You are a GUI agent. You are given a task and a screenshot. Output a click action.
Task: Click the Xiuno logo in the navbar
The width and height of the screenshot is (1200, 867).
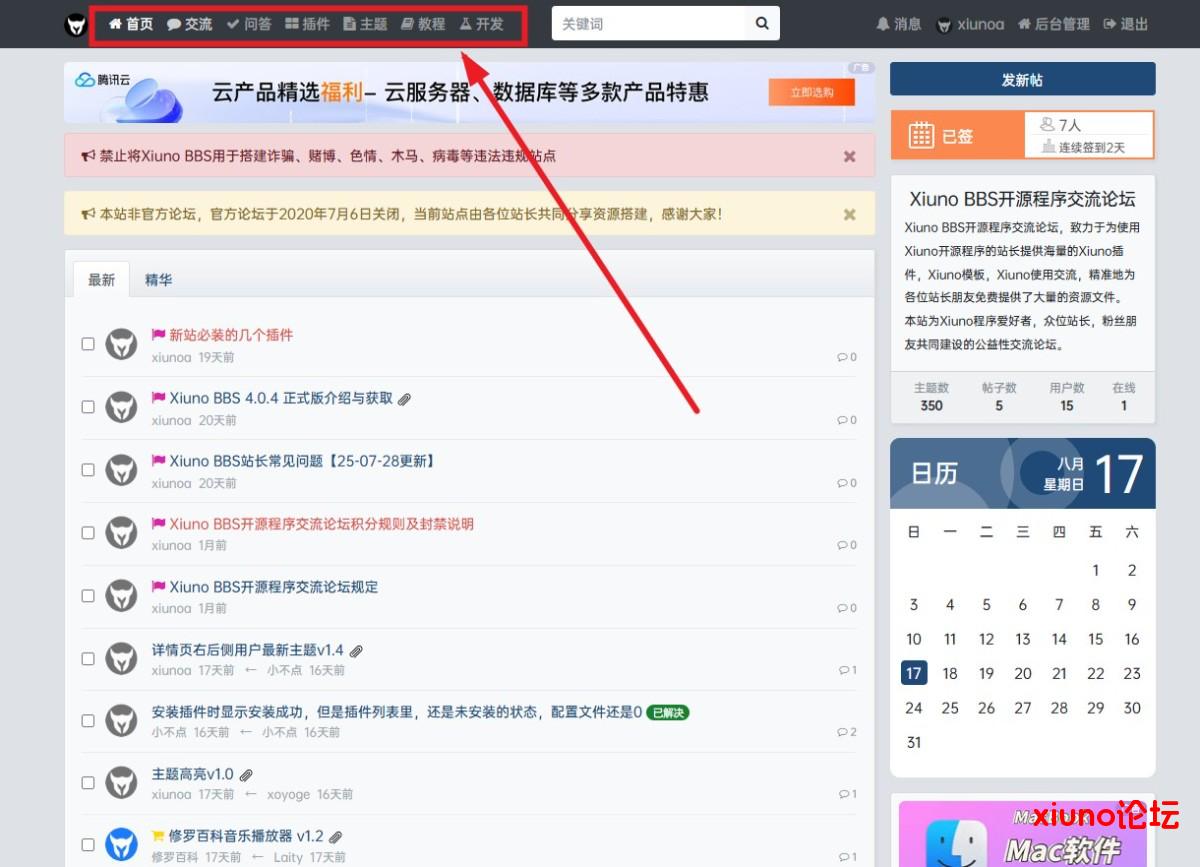[x=76, y=24]
